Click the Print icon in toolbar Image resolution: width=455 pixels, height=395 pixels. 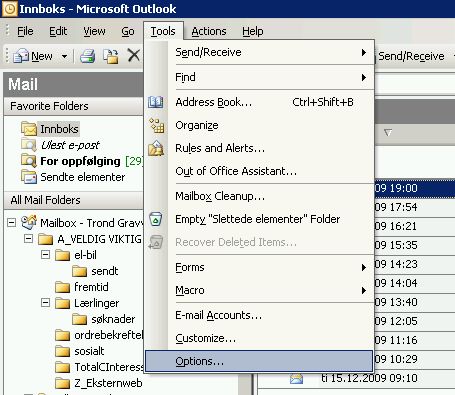point(87,56)
